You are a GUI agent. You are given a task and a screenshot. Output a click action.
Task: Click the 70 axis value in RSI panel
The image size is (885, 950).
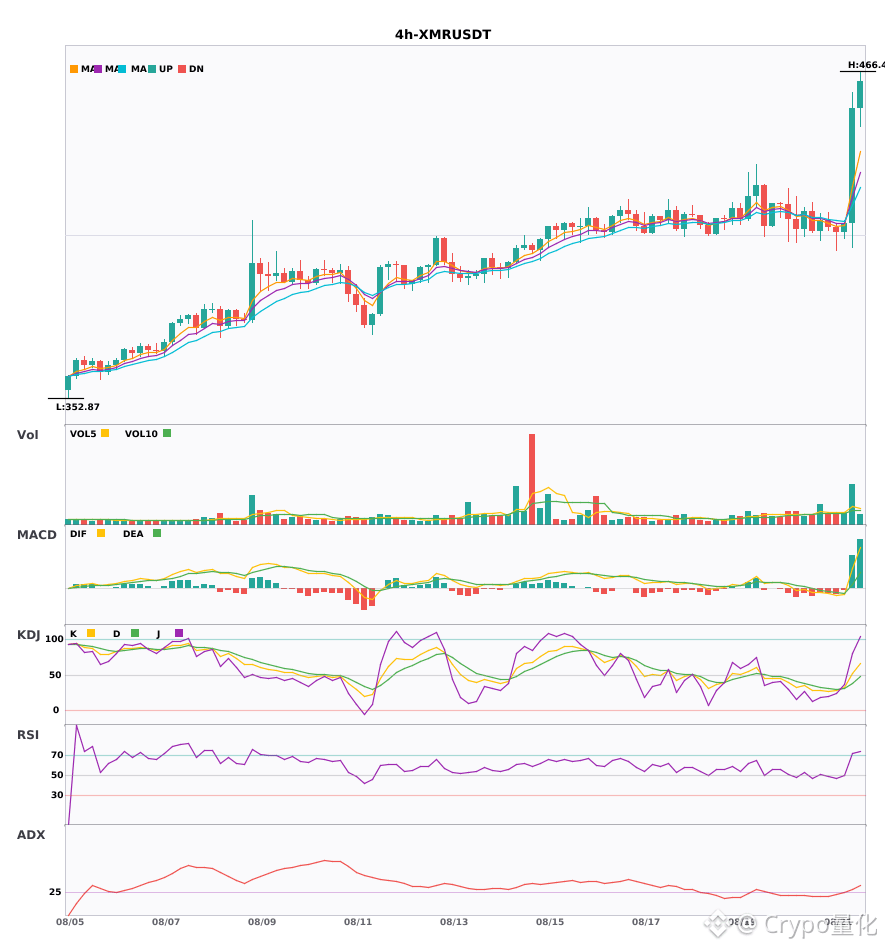point(57,755)
